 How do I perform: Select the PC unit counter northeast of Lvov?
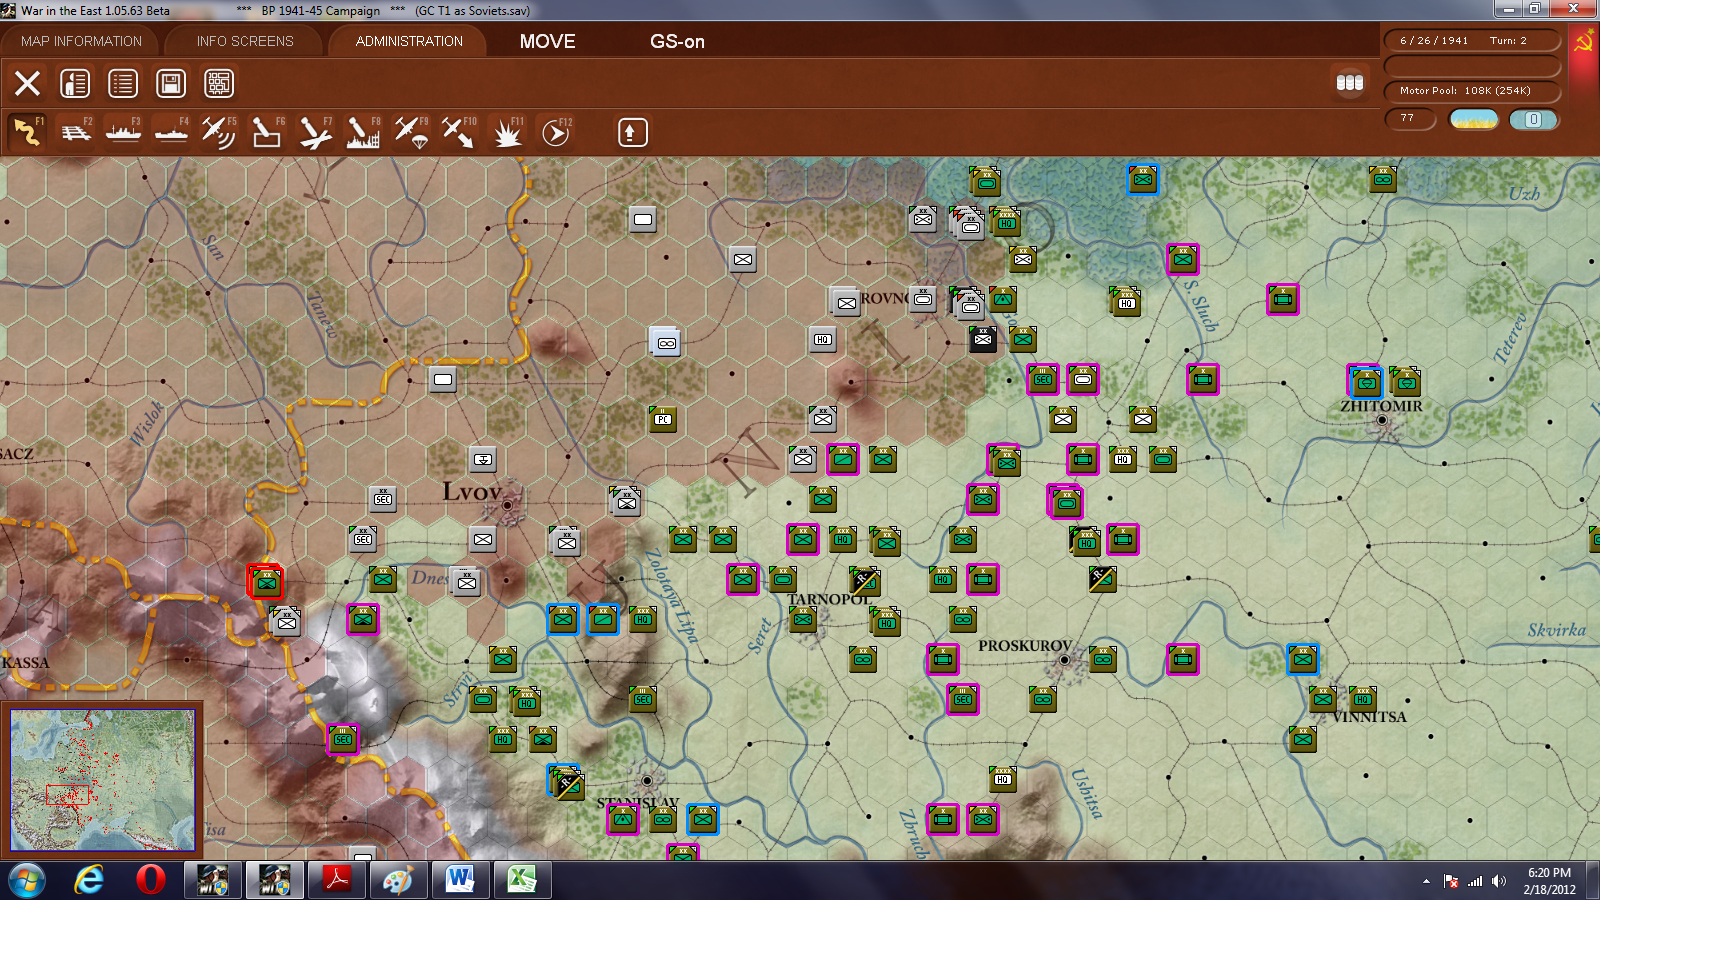[663, 419]
